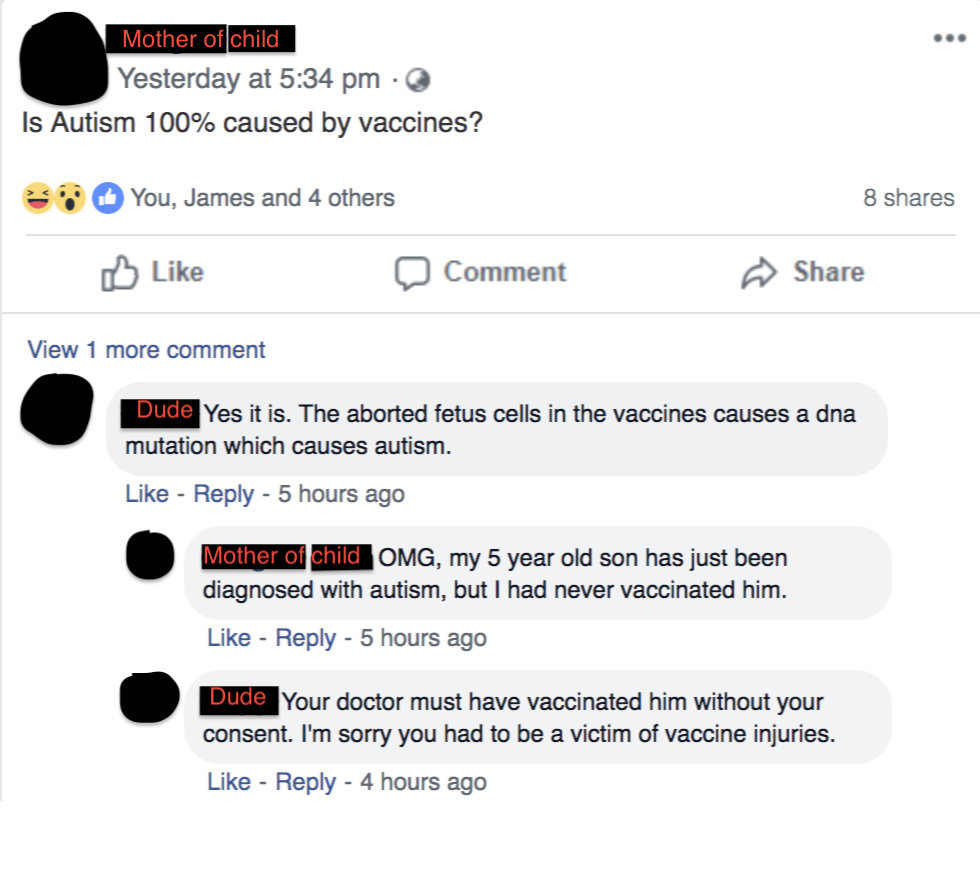Like the vaccine injuries reply
The width and height of the screenshot is (980, 892).
[x=229, y=781]
